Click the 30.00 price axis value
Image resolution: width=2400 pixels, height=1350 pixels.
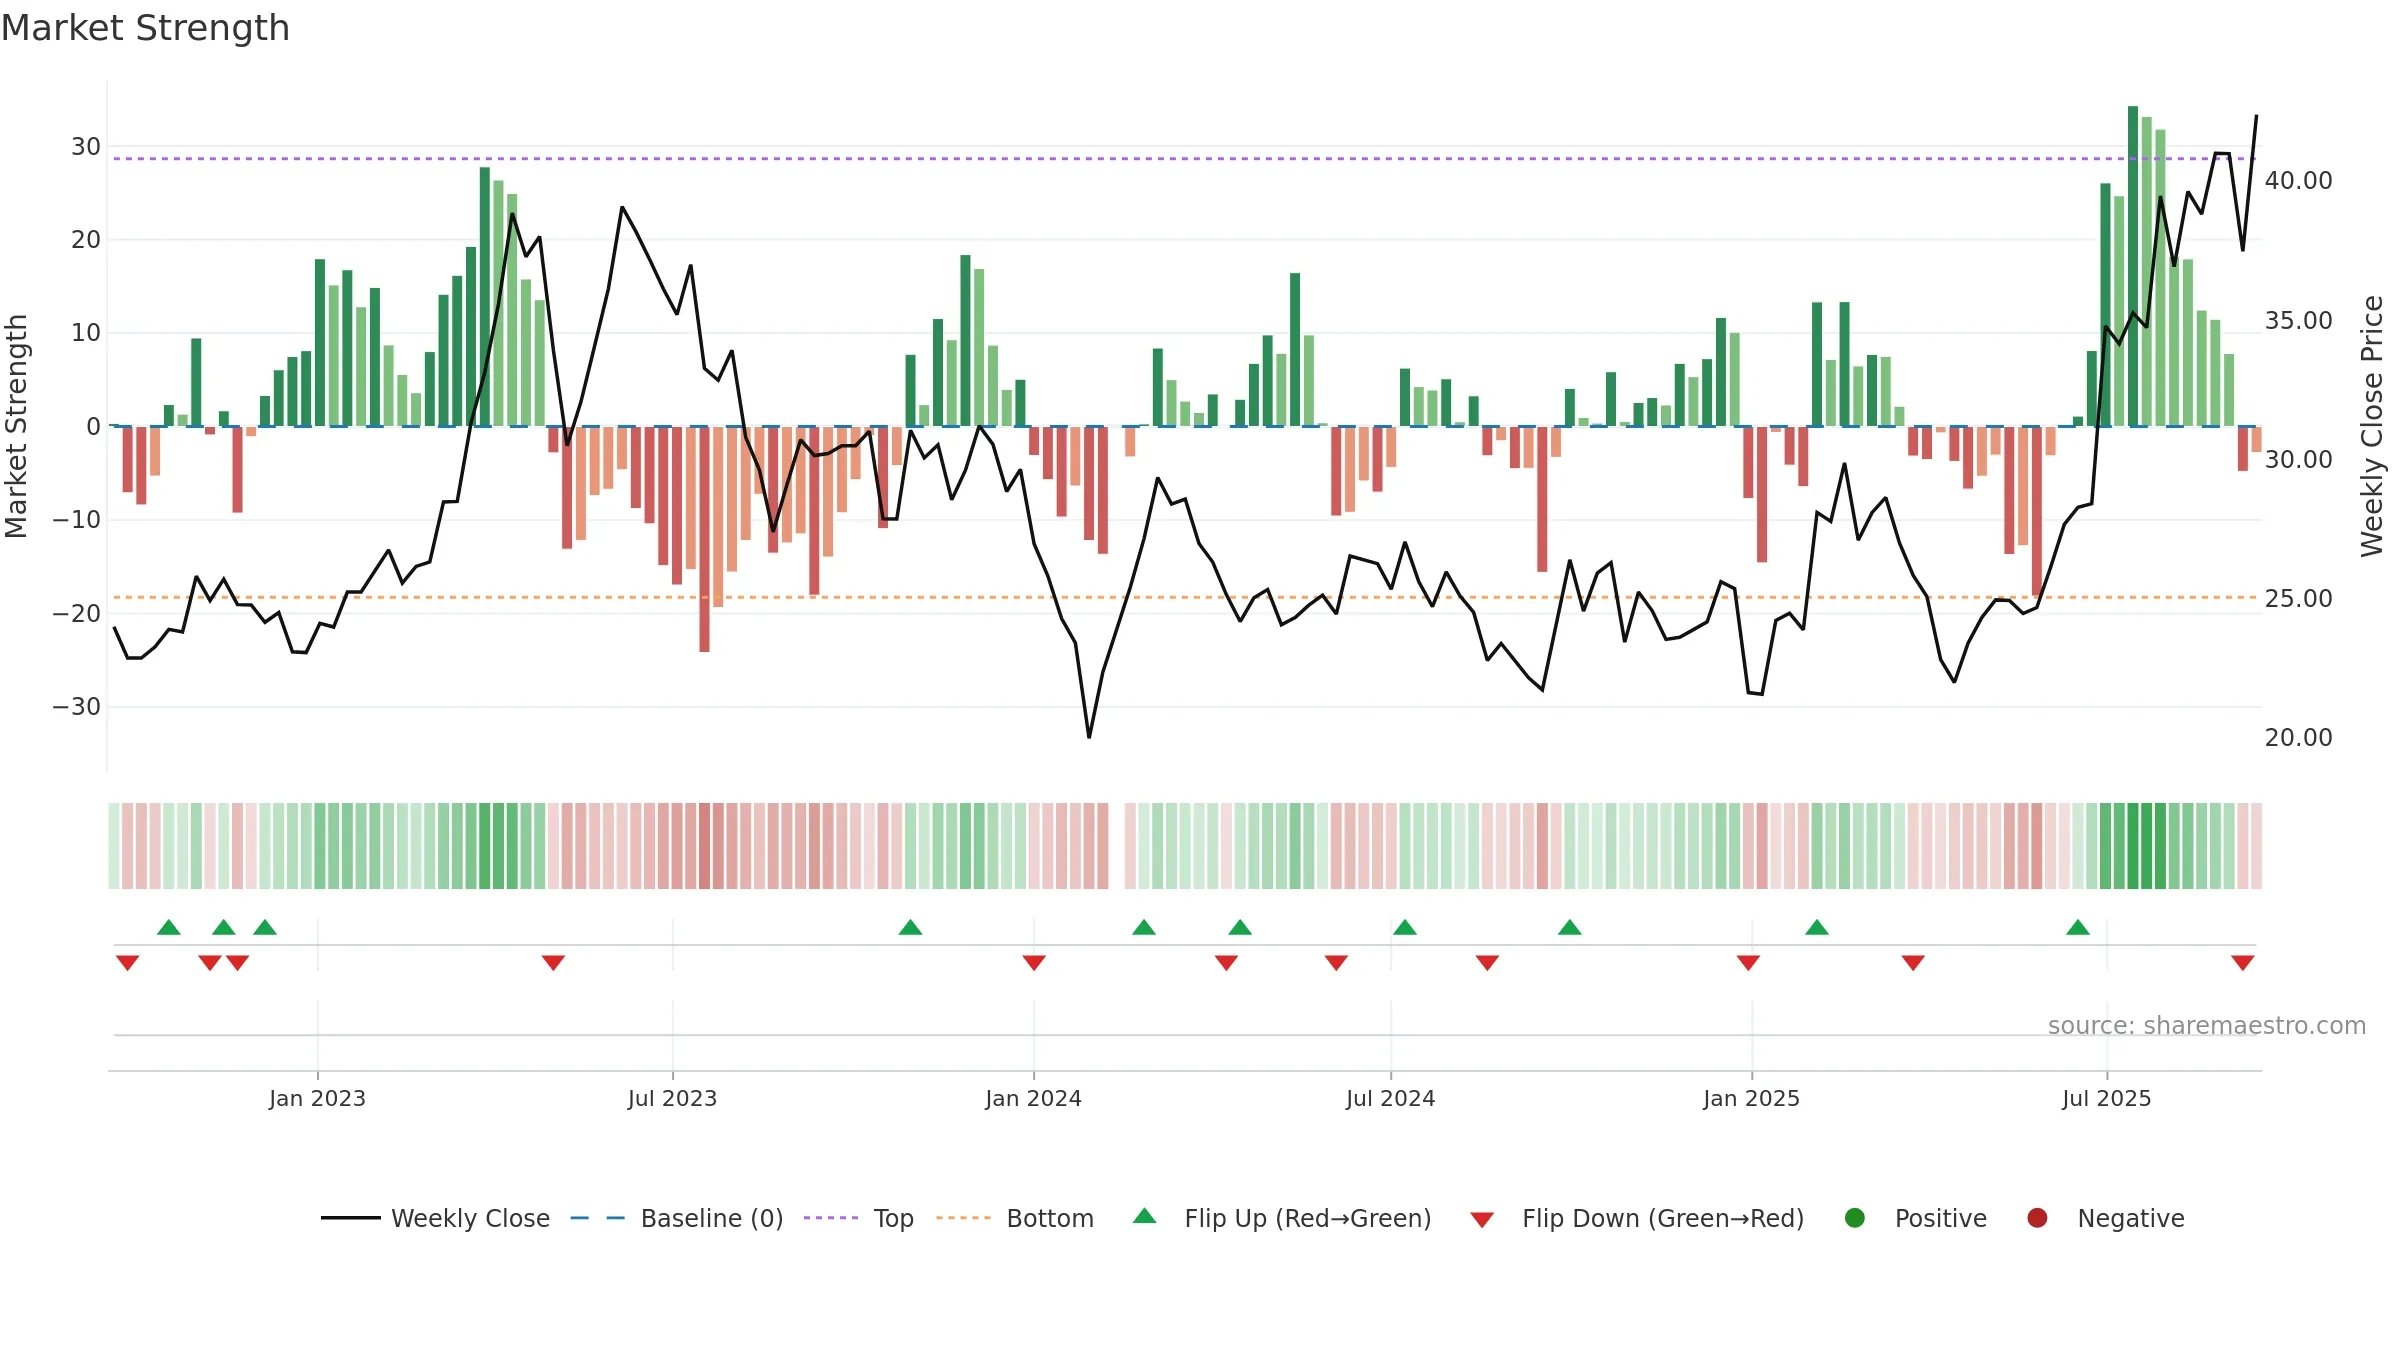pos(2298,459)
